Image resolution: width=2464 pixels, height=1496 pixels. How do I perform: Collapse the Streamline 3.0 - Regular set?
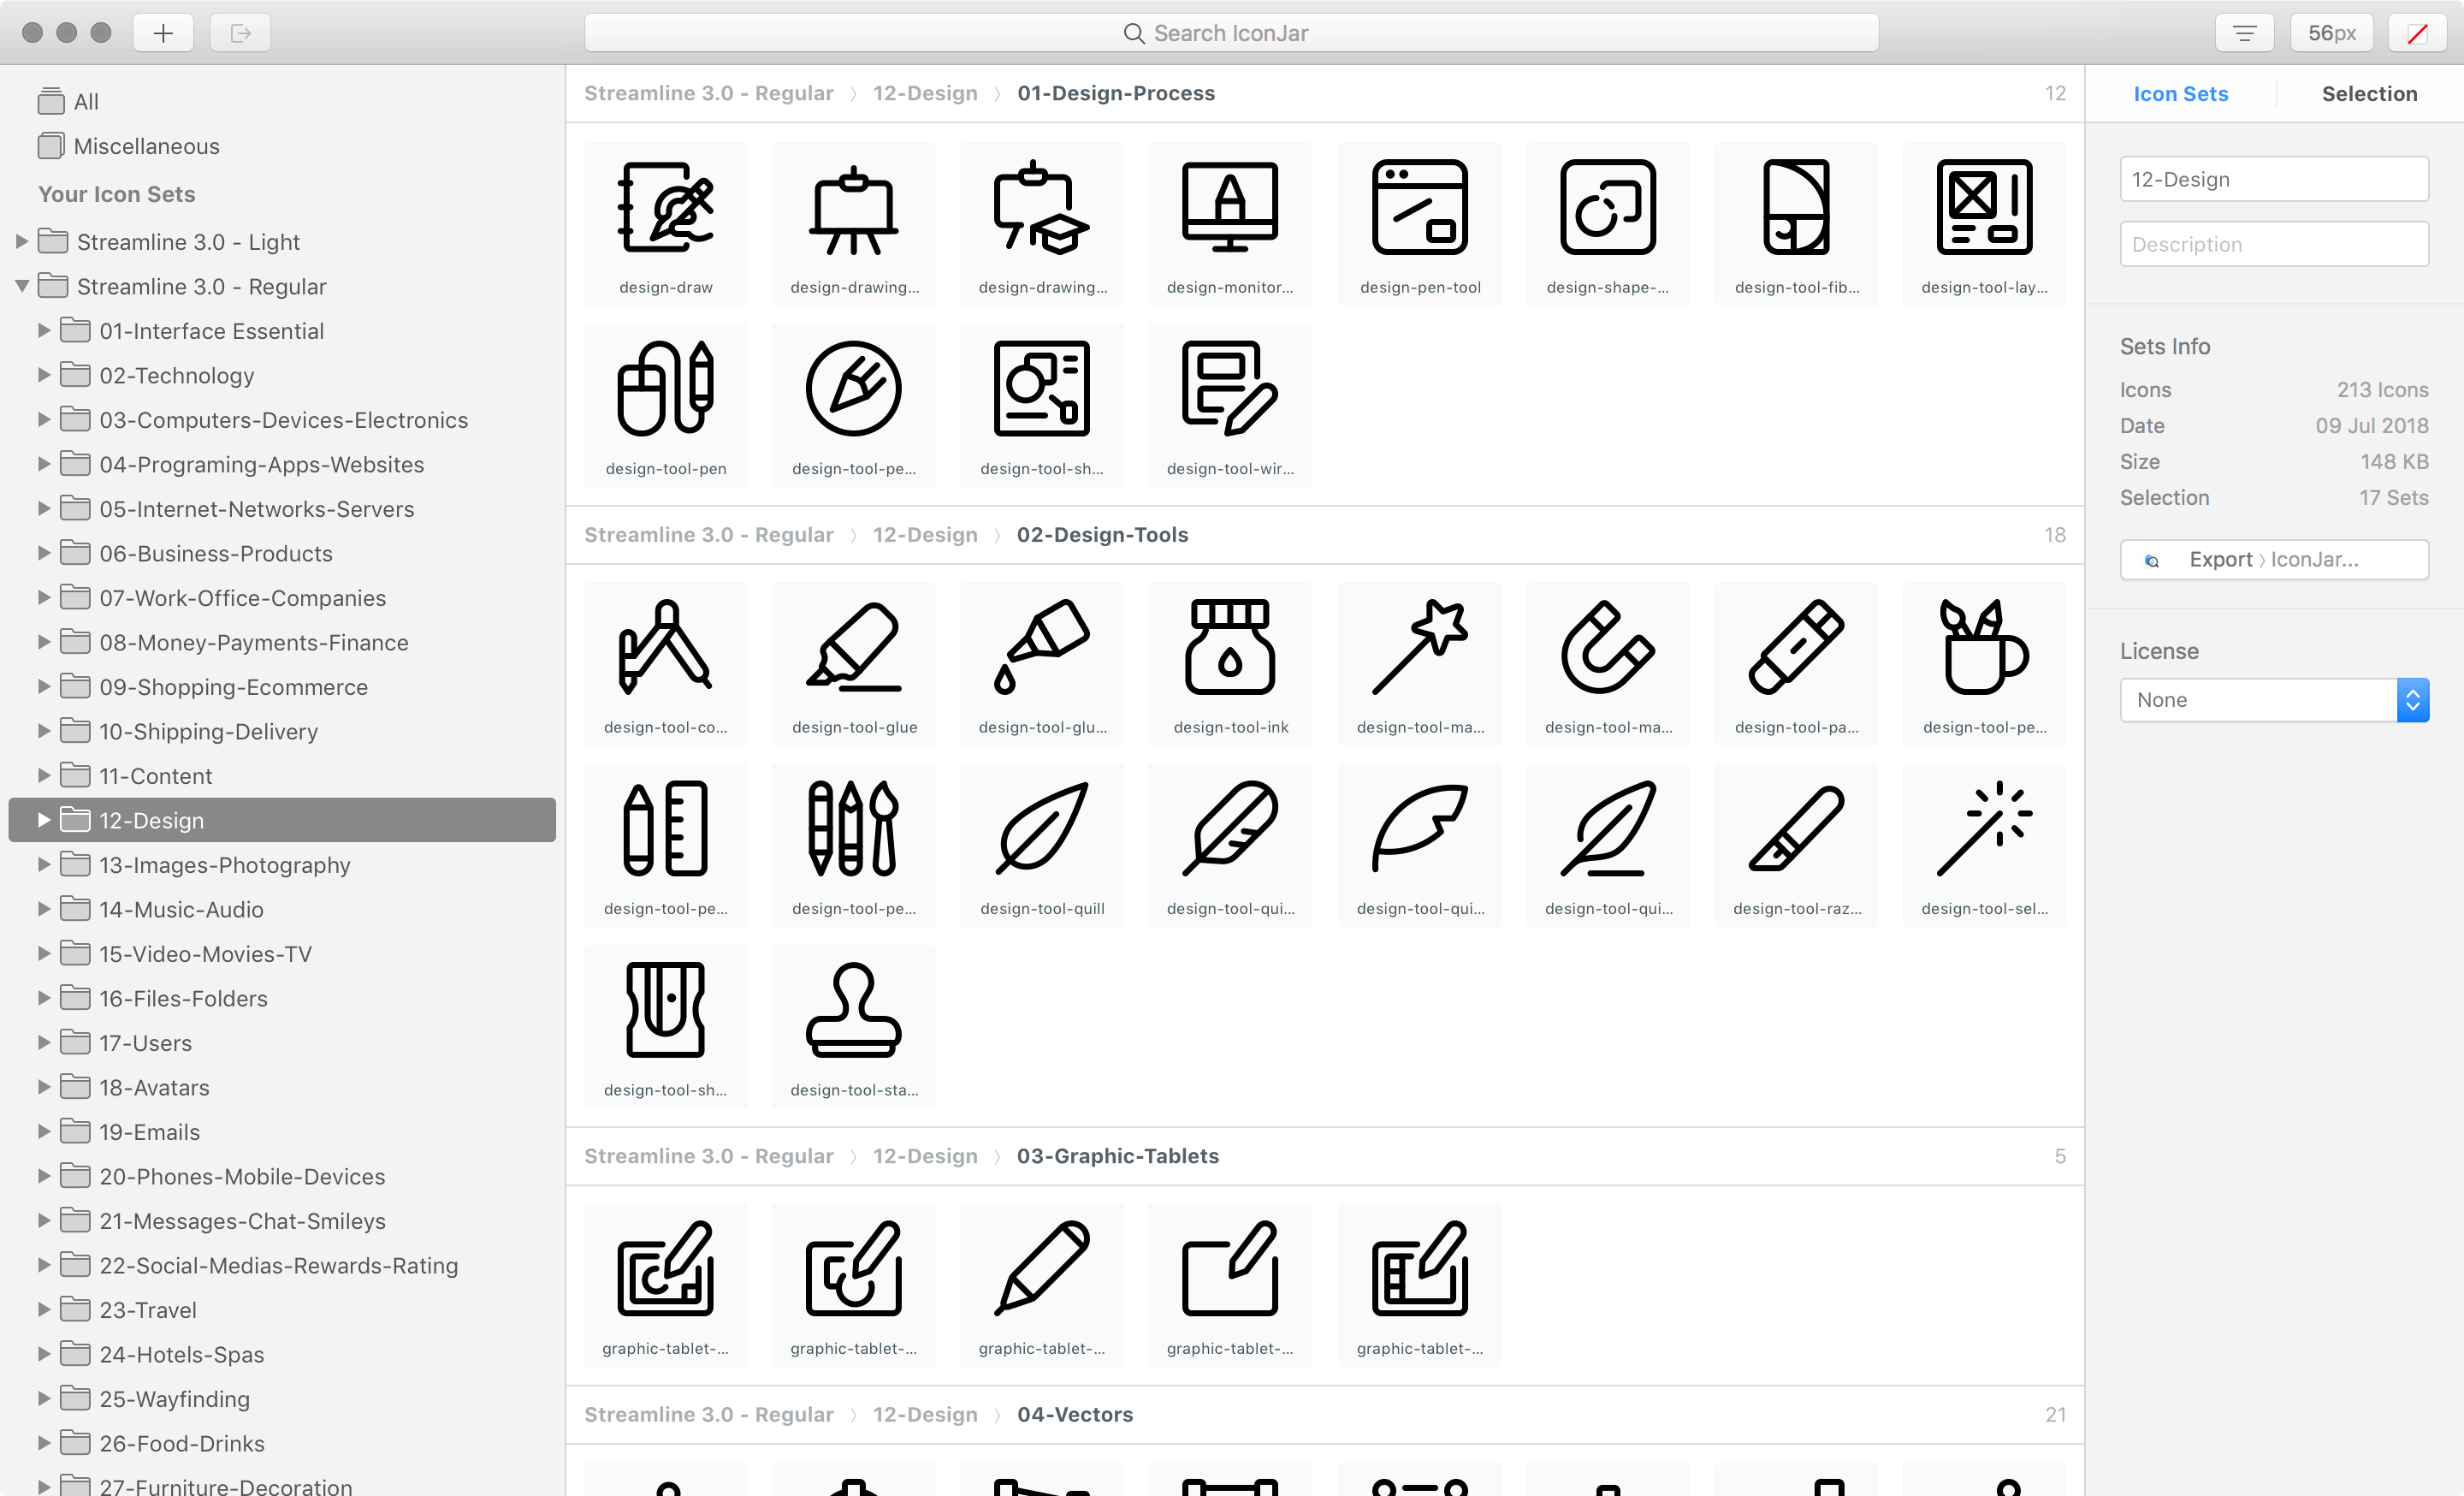tap(21, 286)
